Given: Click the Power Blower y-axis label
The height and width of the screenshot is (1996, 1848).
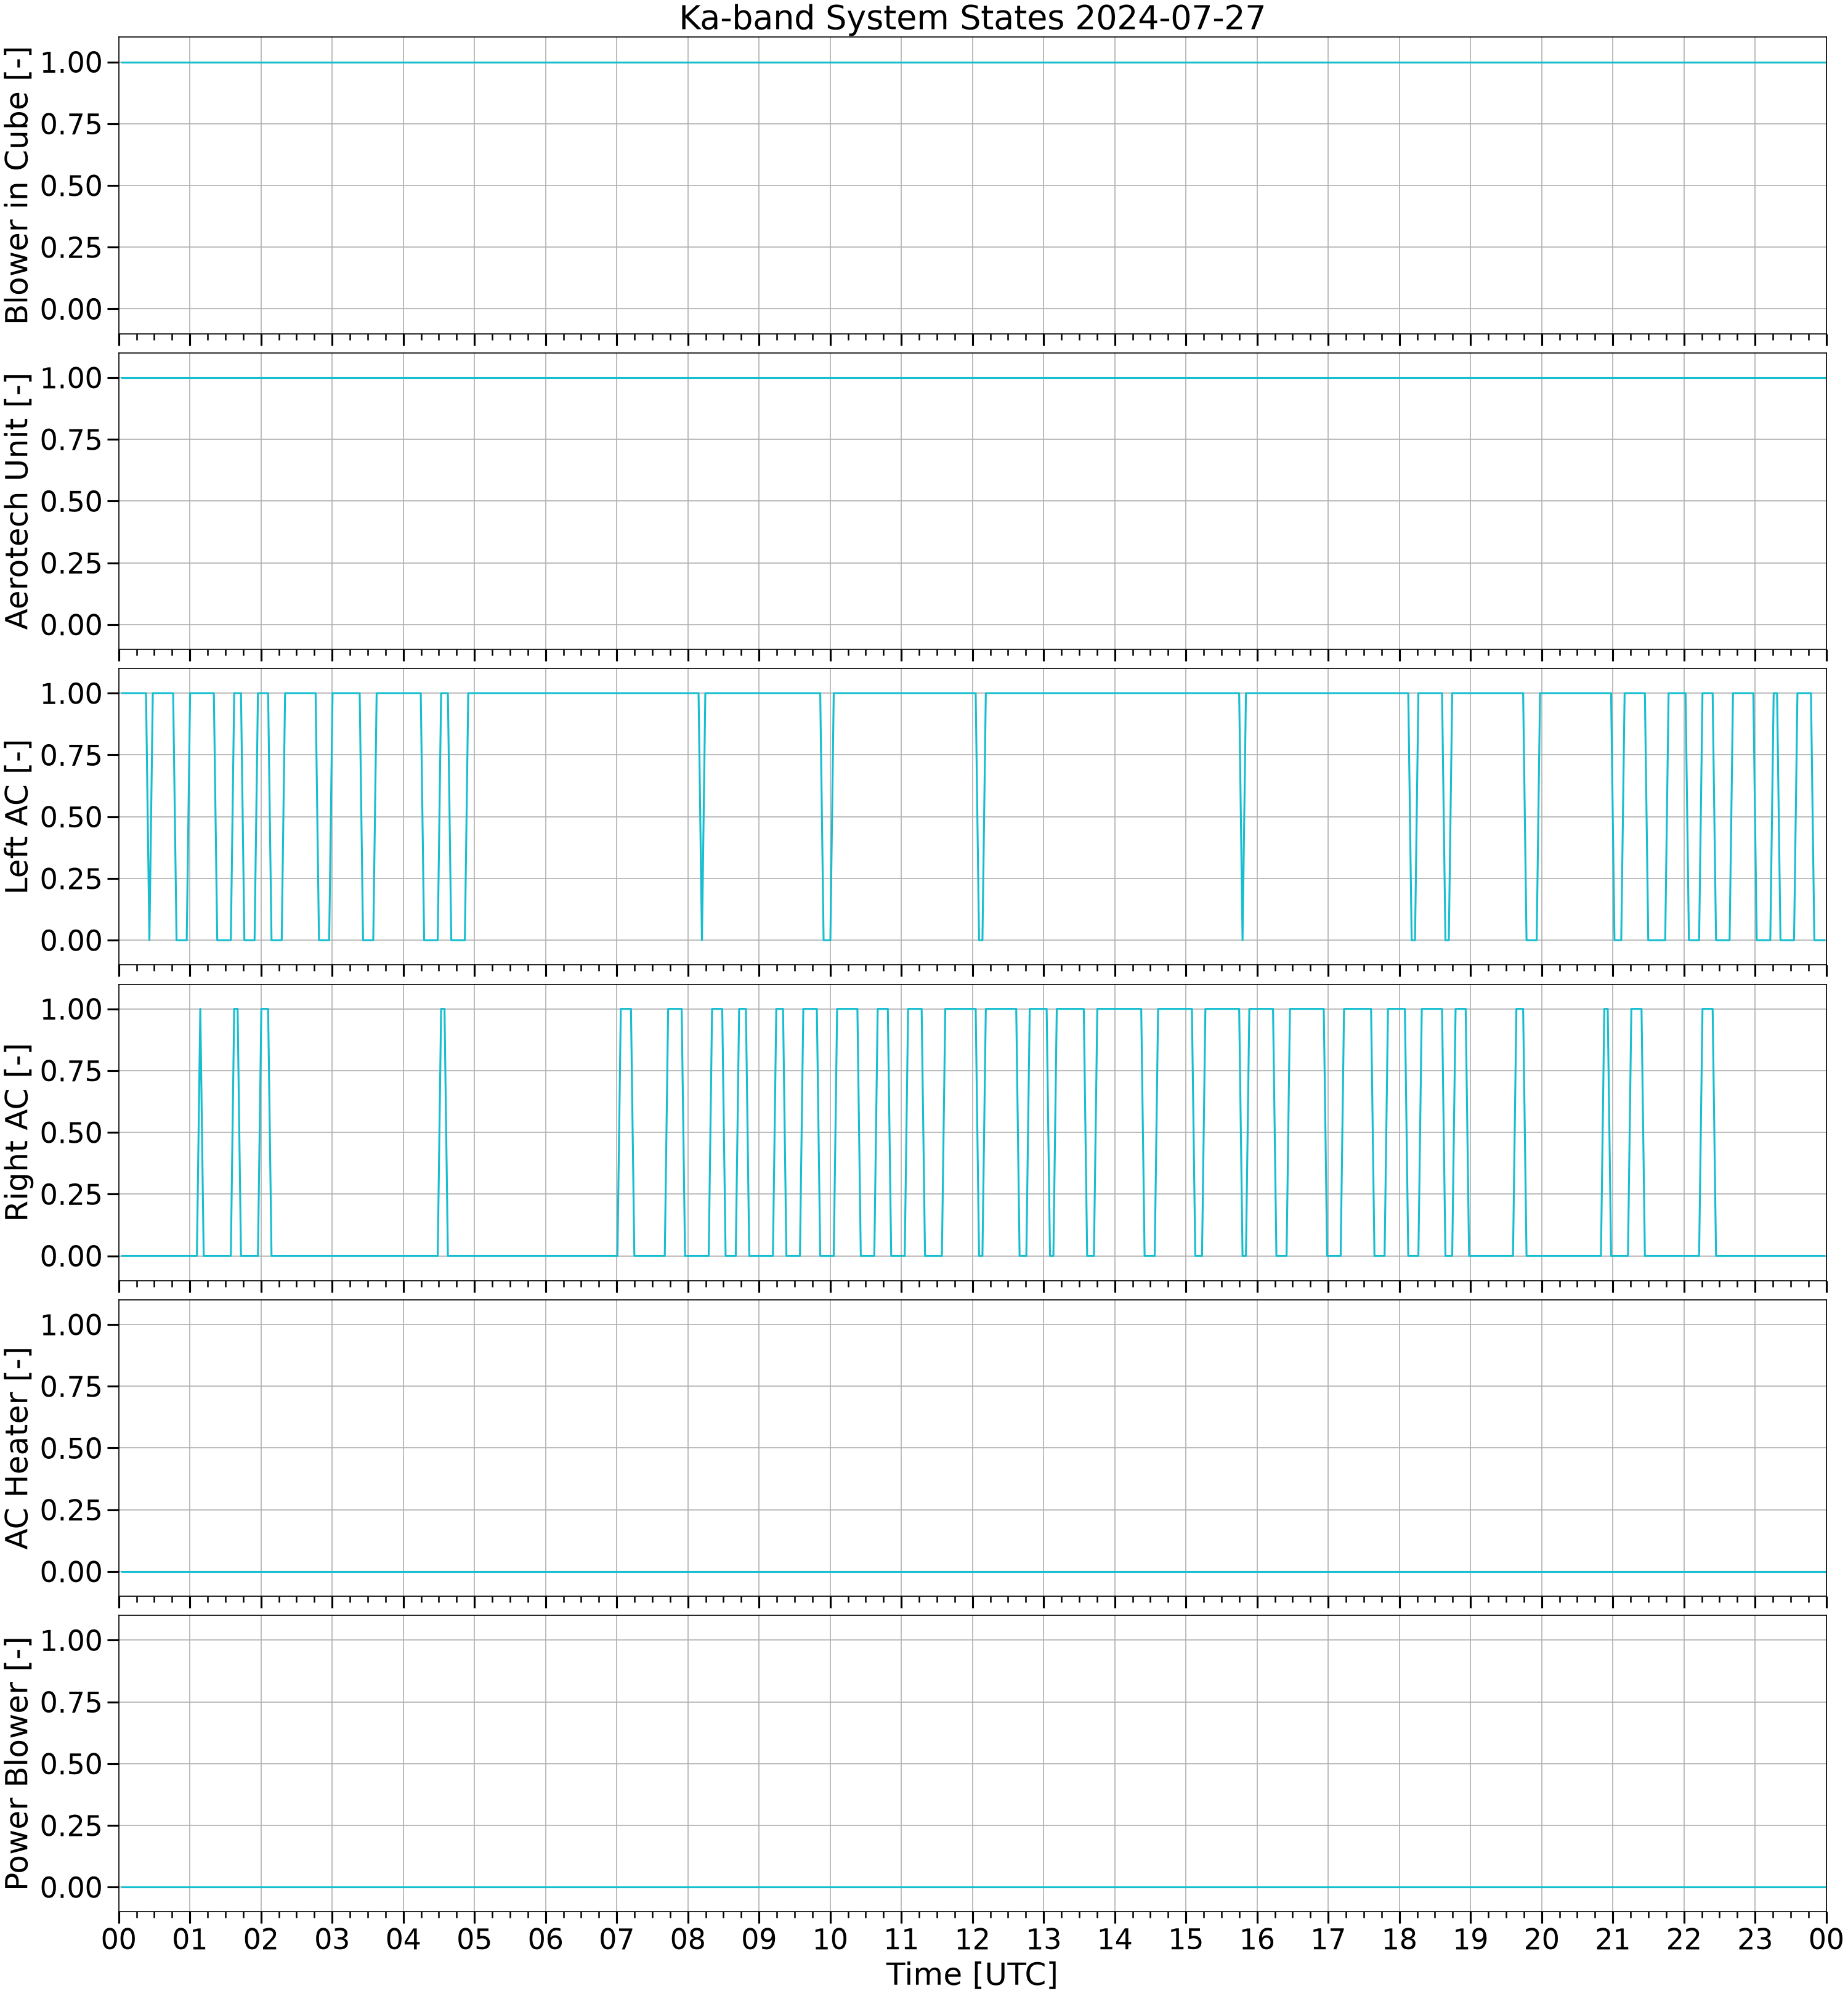Looking at the screenshot, I should (17, 1763).
